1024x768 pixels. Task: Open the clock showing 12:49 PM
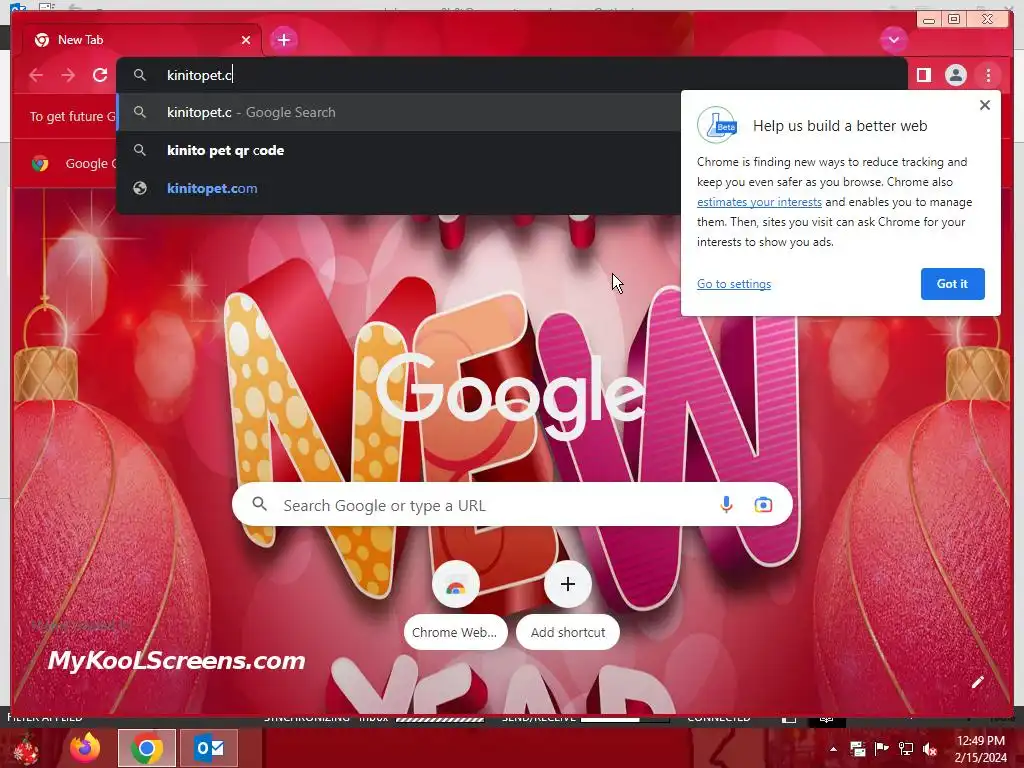[980, 749]
